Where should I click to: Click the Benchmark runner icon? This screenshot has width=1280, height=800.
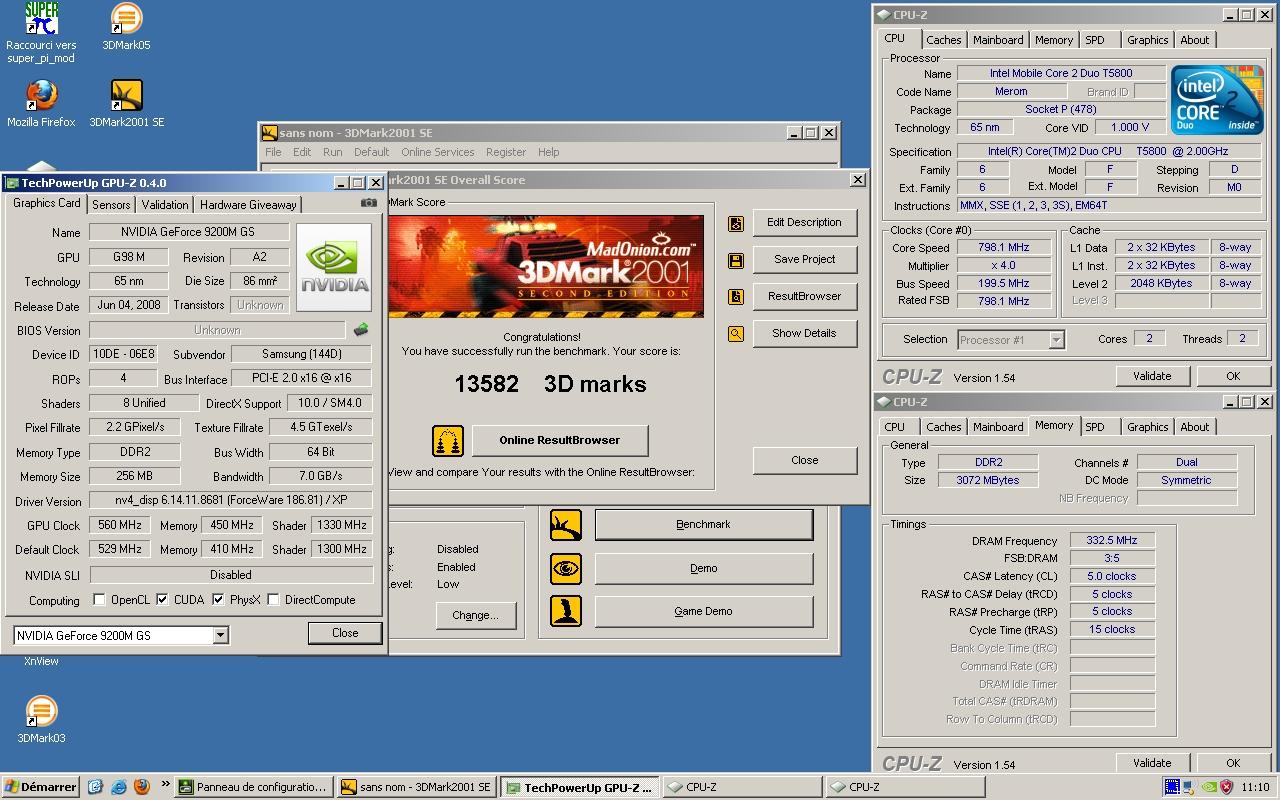pyautogui.click(x=566, y=525)
